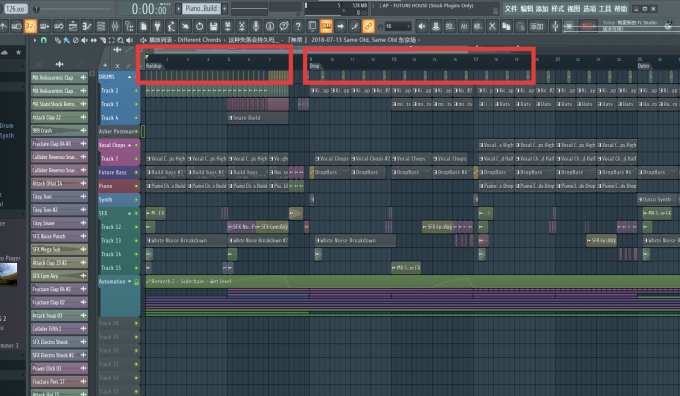
Task: Click the Outro timeline marker
Action: coord(644,66)
